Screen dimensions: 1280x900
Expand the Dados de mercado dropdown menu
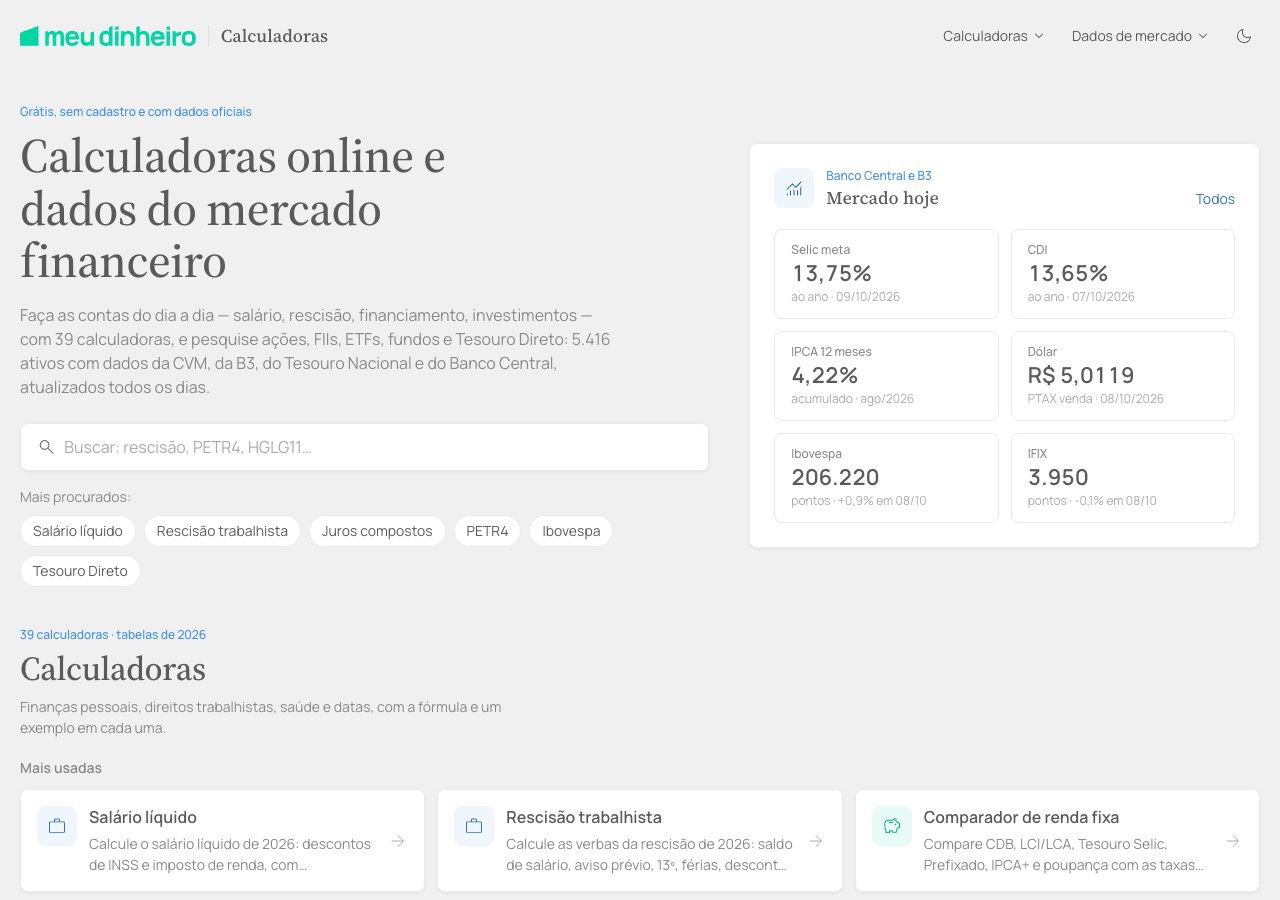pos(1140,36)
